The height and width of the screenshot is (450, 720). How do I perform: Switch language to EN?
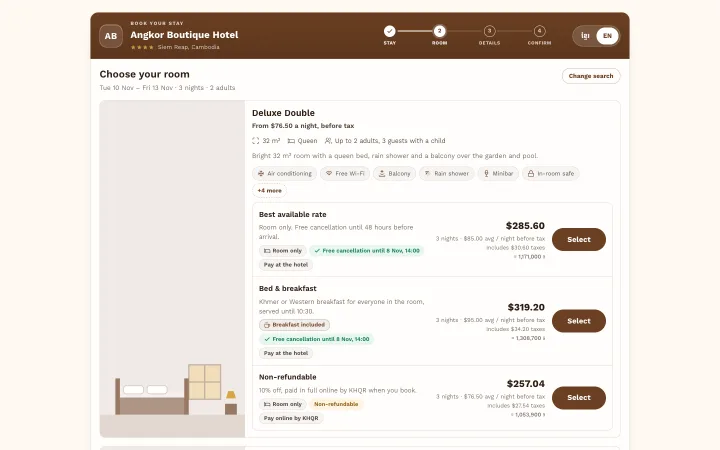(x=607, y=36)
